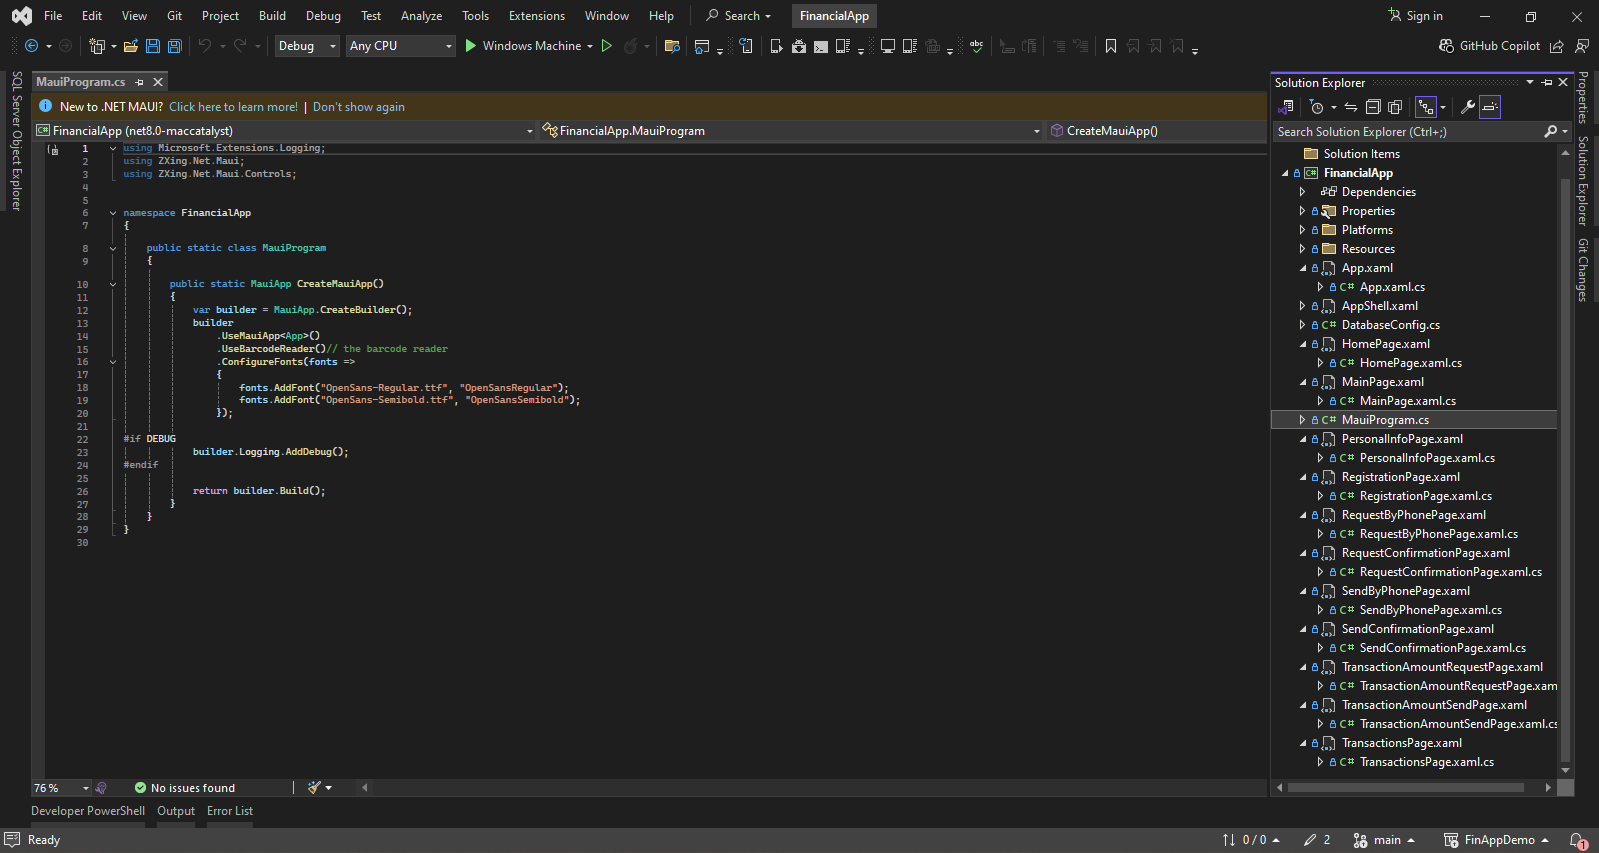Screen dimensions: 1599x853
Task: Click the code cleanup broom icon
Action: coord(315,788)
